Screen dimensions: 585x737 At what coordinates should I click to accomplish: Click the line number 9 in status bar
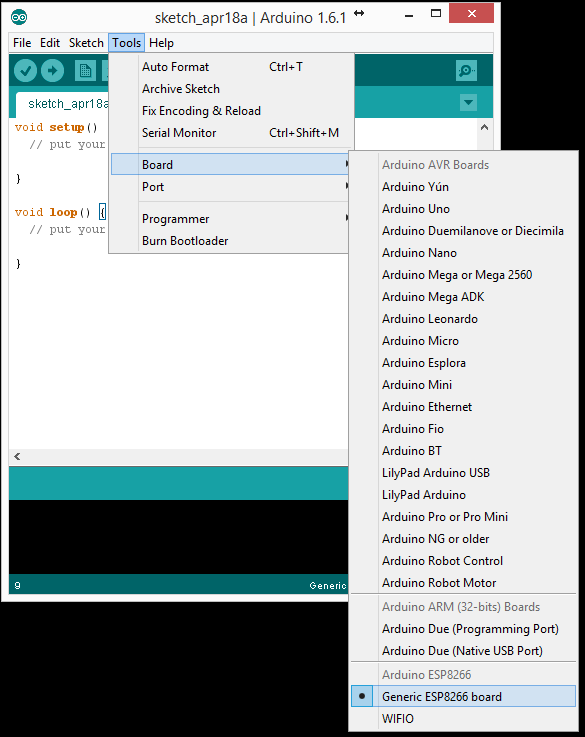(17, 586)
